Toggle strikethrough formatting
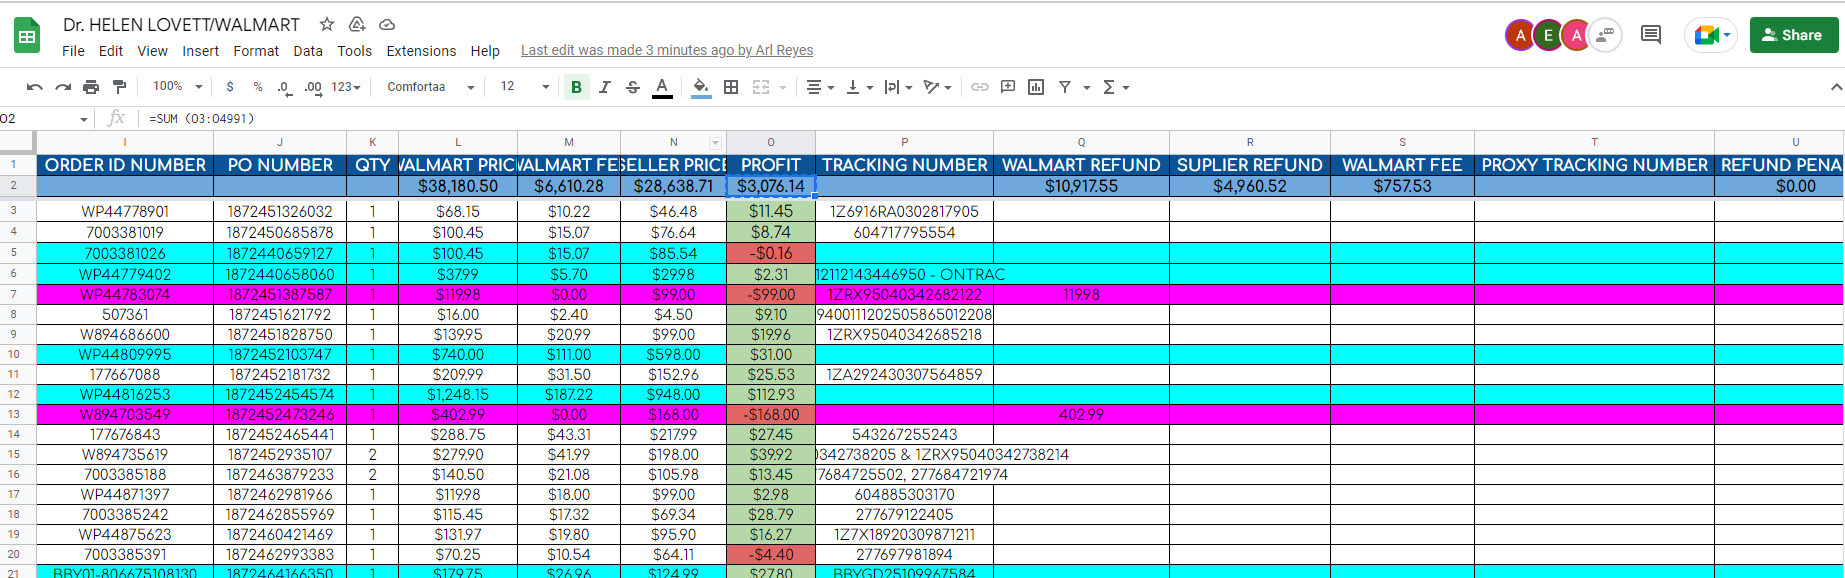The image size is (1845, 578). (x=633, y=87)
